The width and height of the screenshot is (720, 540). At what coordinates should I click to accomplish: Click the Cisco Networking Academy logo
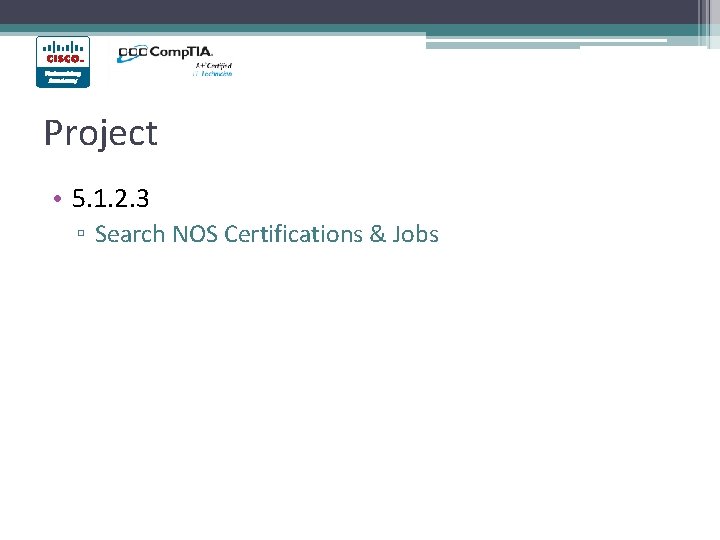coord(63,62)
